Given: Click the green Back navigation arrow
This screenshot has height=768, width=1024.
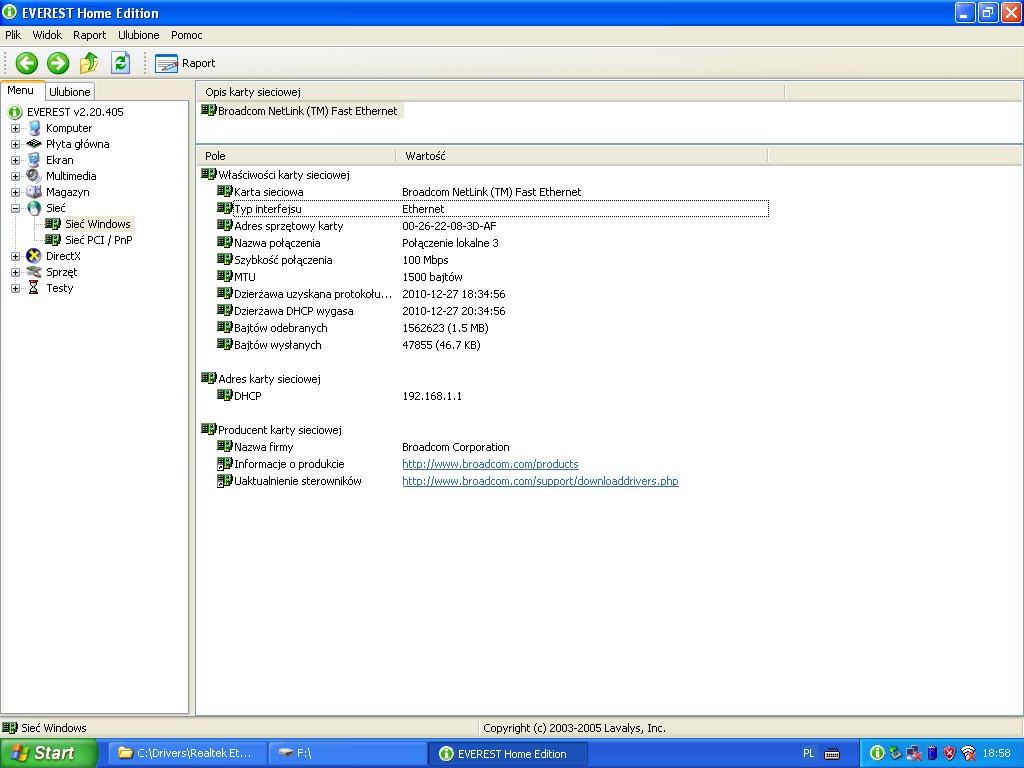Looking at the screenshot, I should coord(25,62).
